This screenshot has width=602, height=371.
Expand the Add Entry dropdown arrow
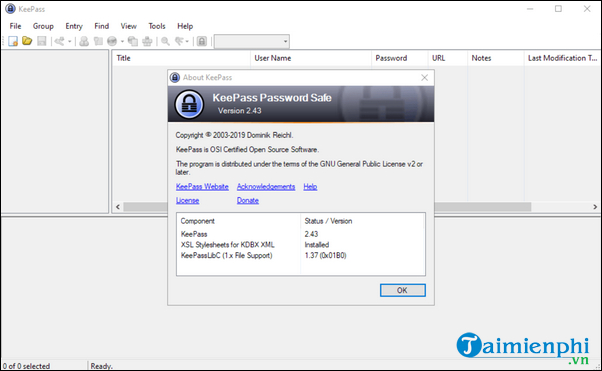pos(69,41)
